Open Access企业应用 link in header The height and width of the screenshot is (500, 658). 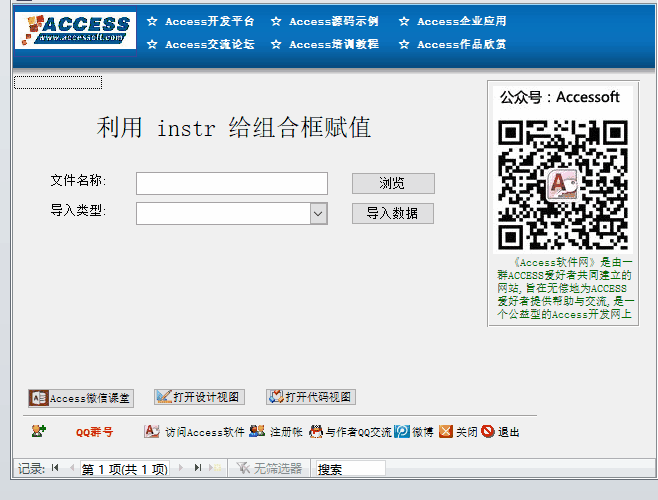tap(462, 21)
